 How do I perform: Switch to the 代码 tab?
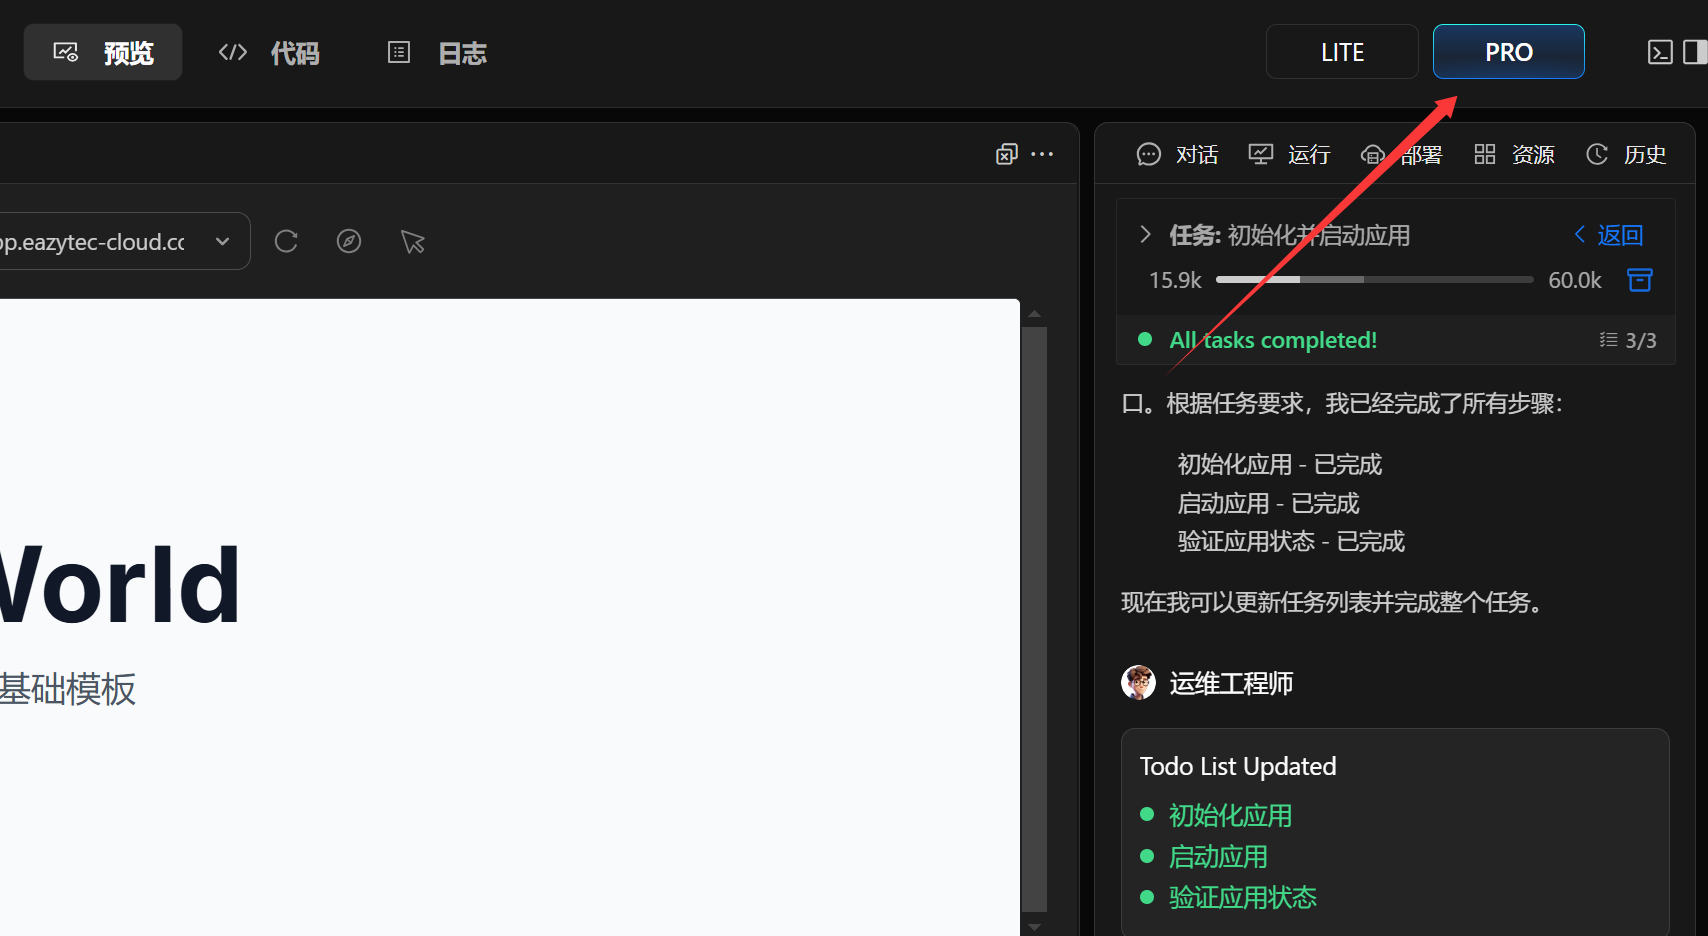click(269, 53)
